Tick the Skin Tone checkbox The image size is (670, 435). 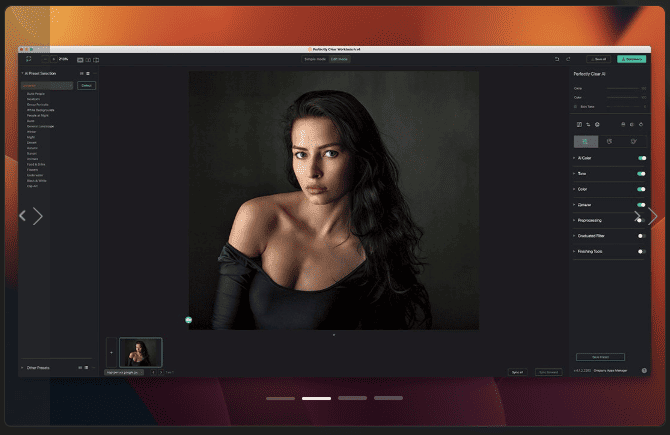pos(575,106)
